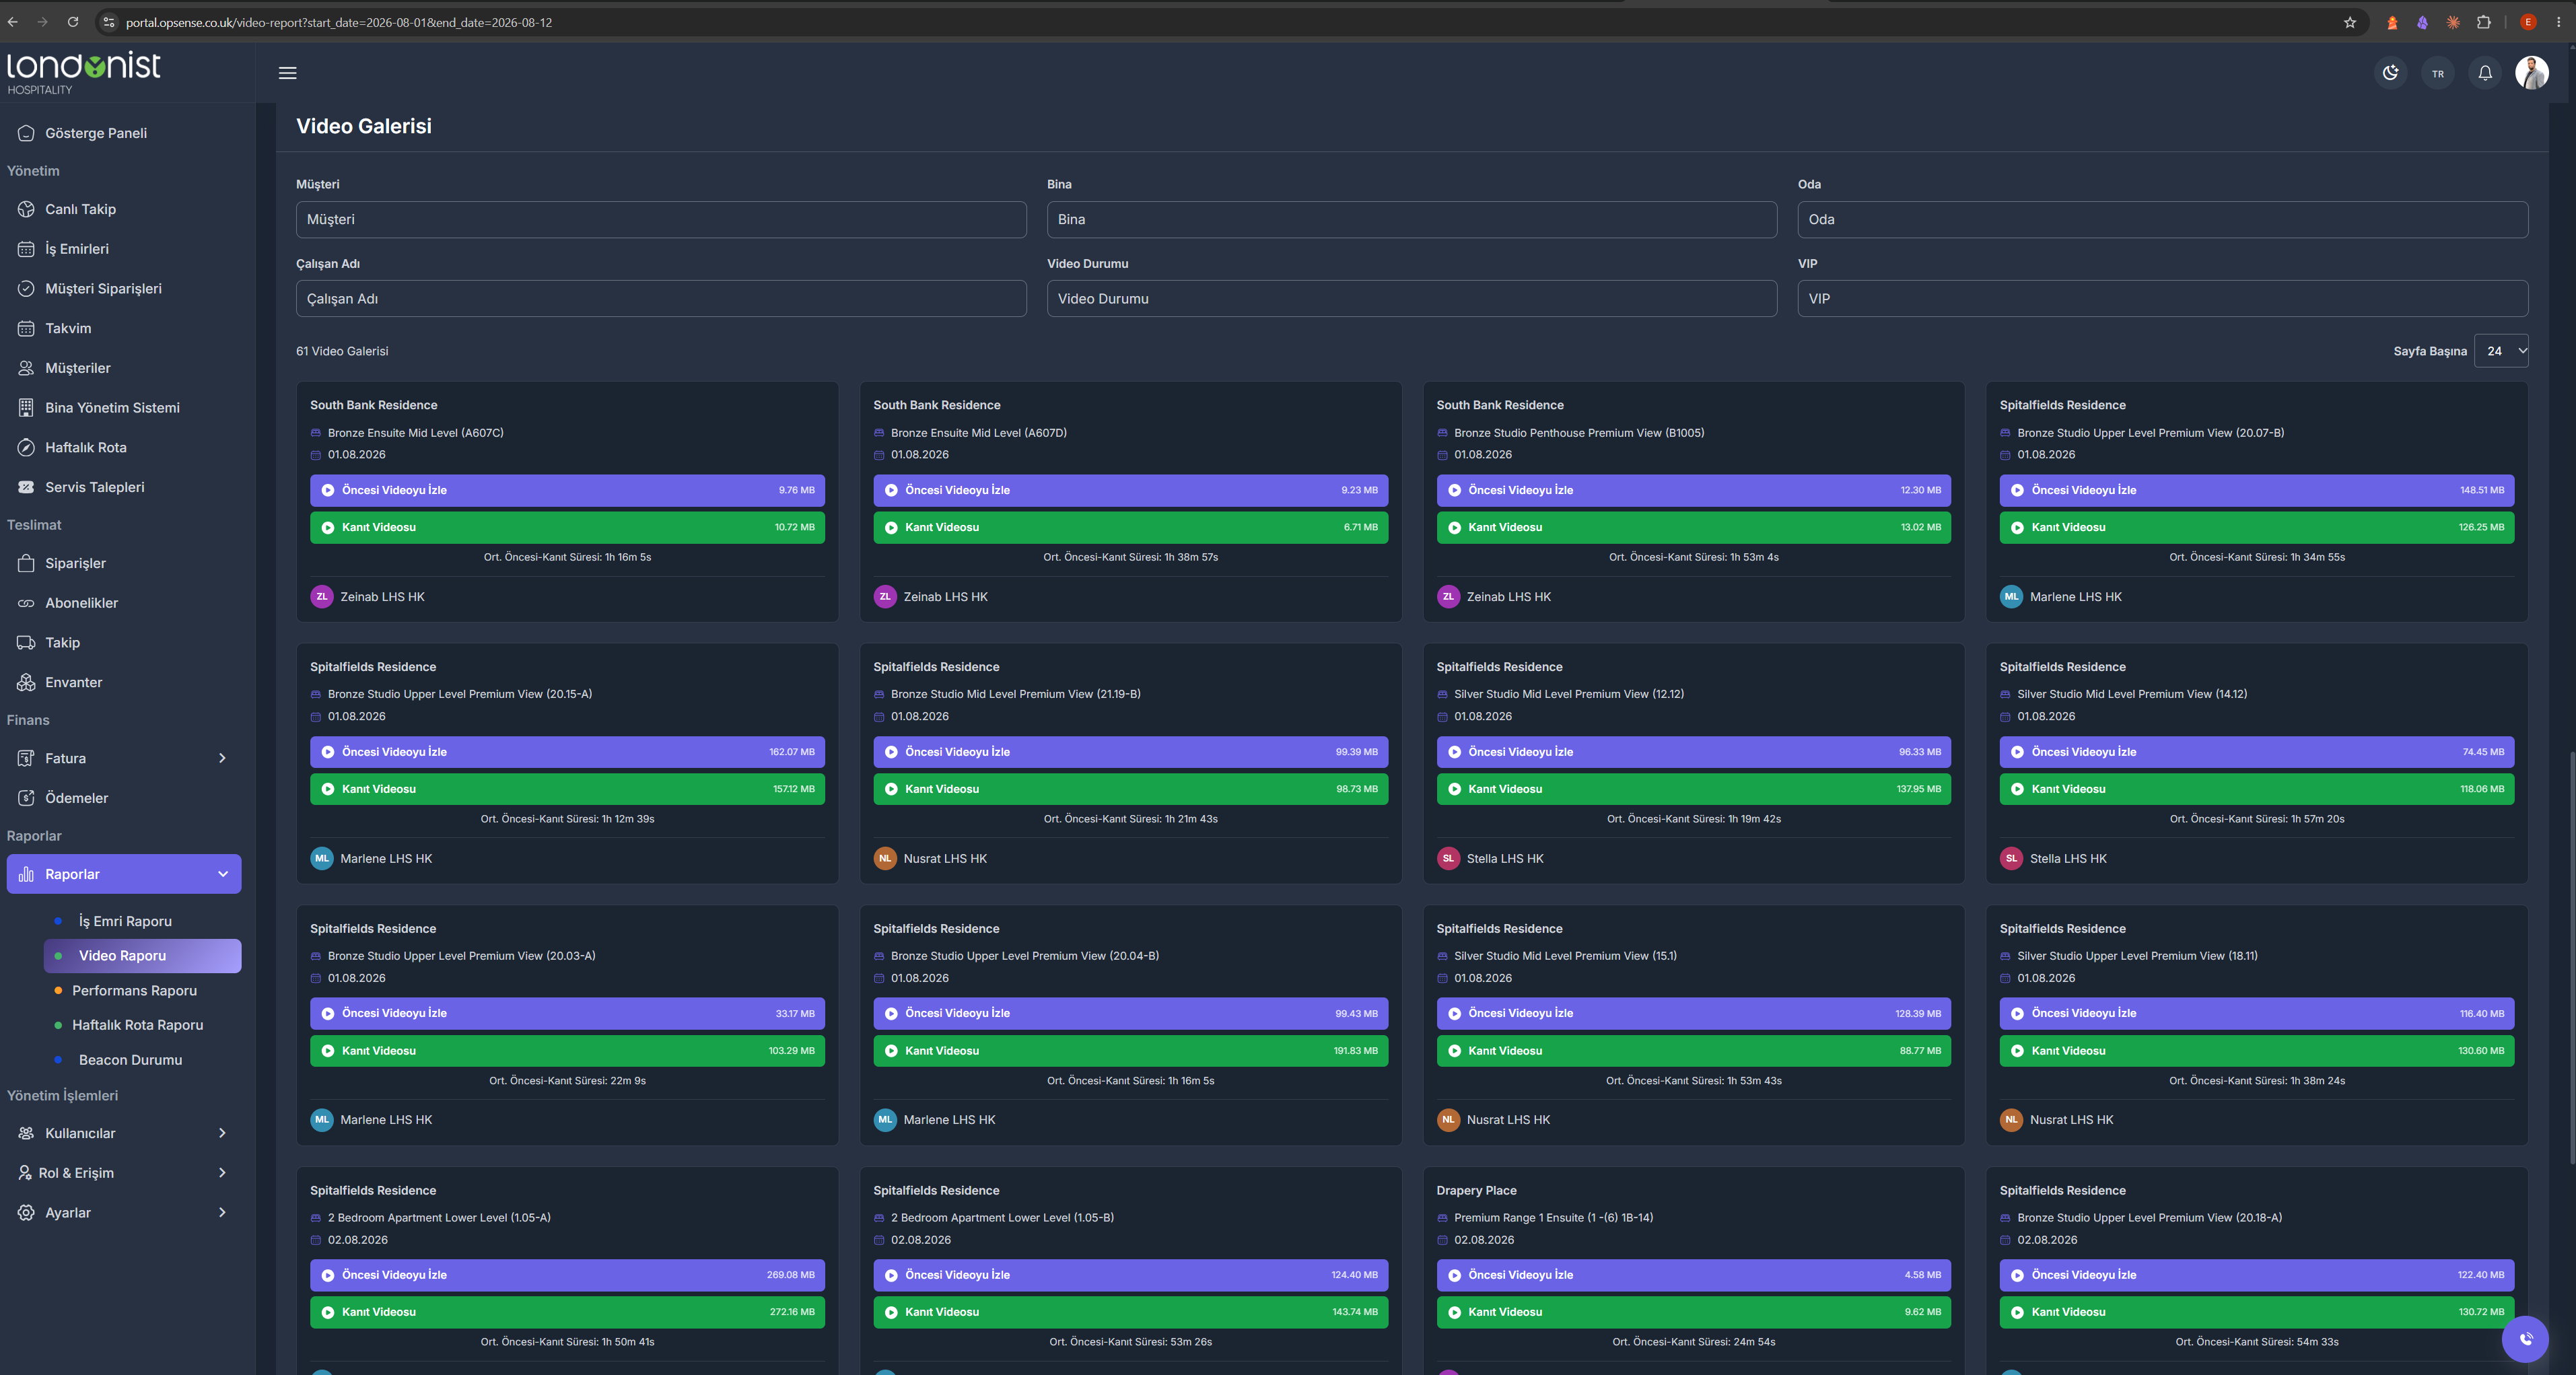
Task: Open the floating phone support button
Action: (x=2525, y=1339)
